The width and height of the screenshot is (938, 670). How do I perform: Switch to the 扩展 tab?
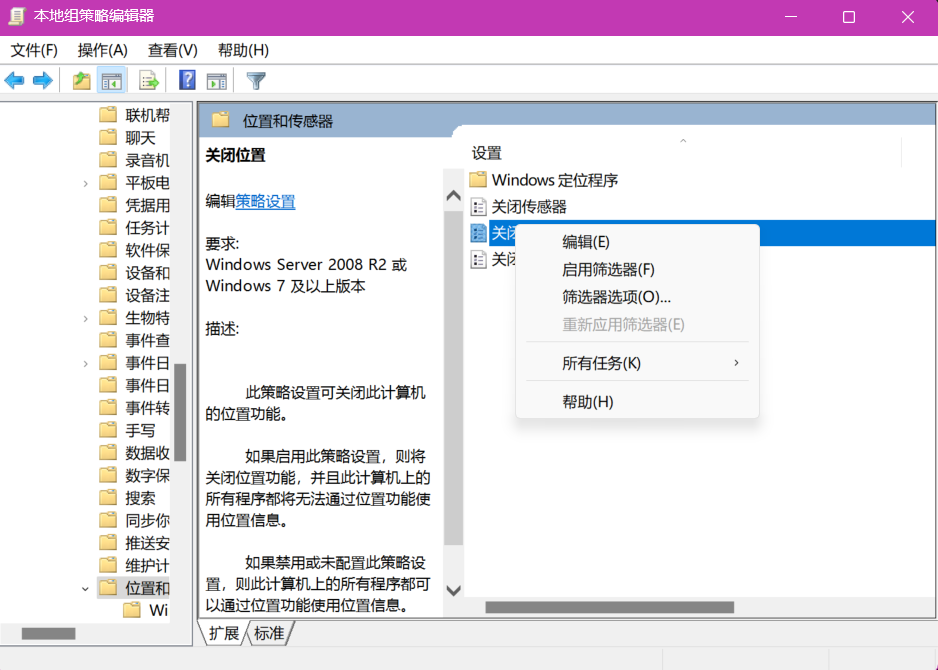coord(224,634)
